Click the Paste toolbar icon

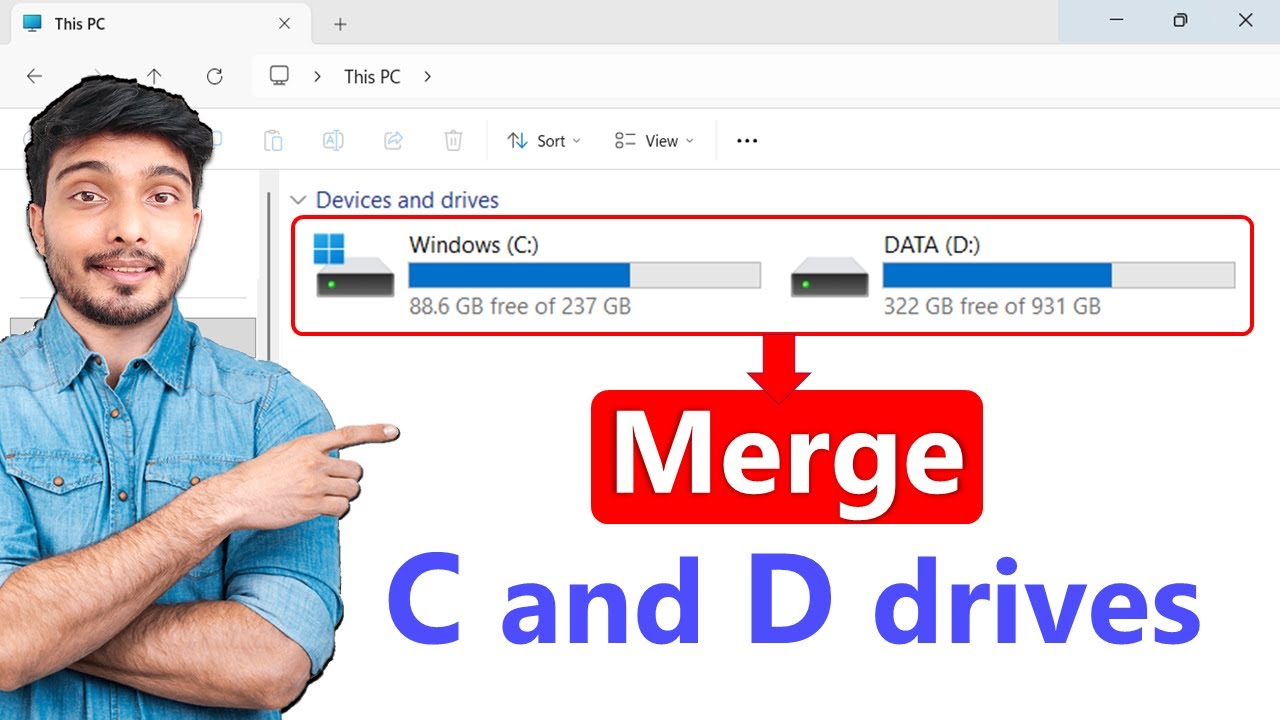273,141
